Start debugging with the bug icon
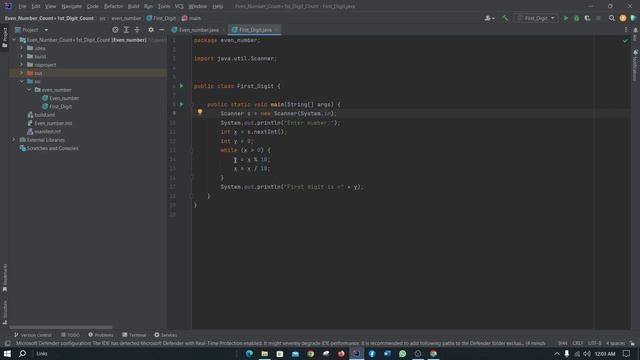This screenshot has width=640, height=360. 576,18
